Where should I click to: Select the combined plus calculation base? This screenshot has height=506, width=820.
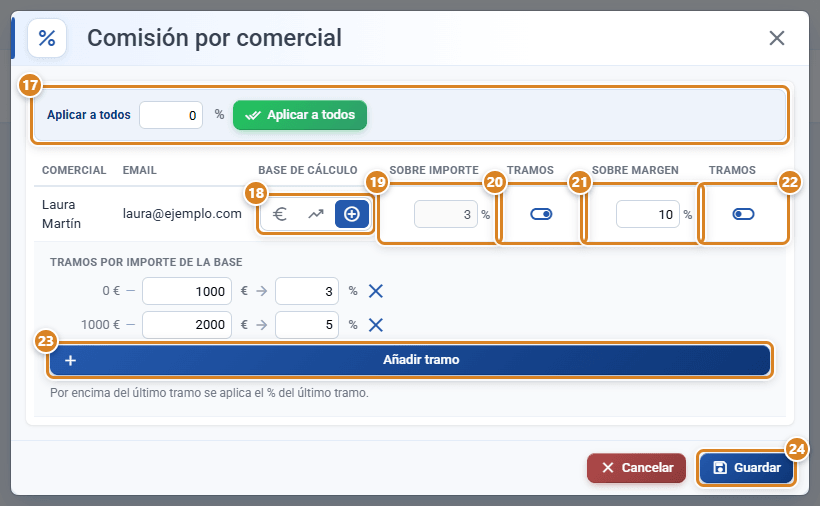(x=351, y=214)
